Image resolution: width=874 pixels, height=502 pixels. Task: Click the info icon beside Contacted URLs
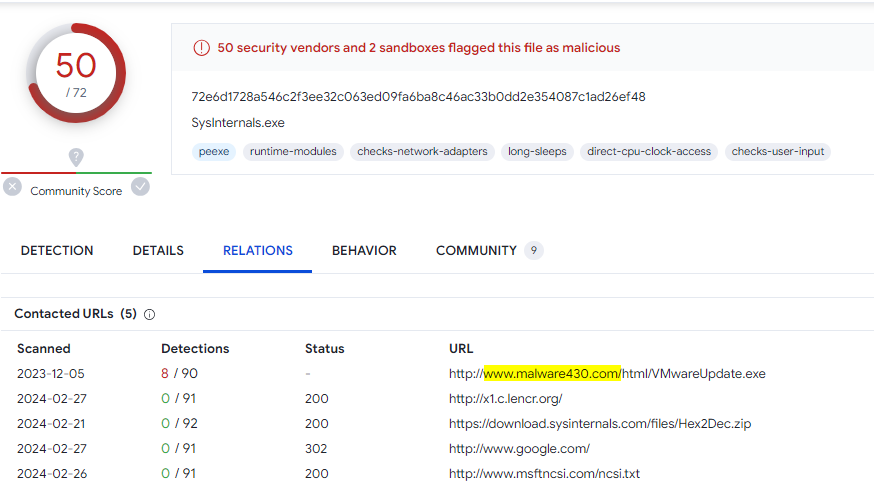150,314
